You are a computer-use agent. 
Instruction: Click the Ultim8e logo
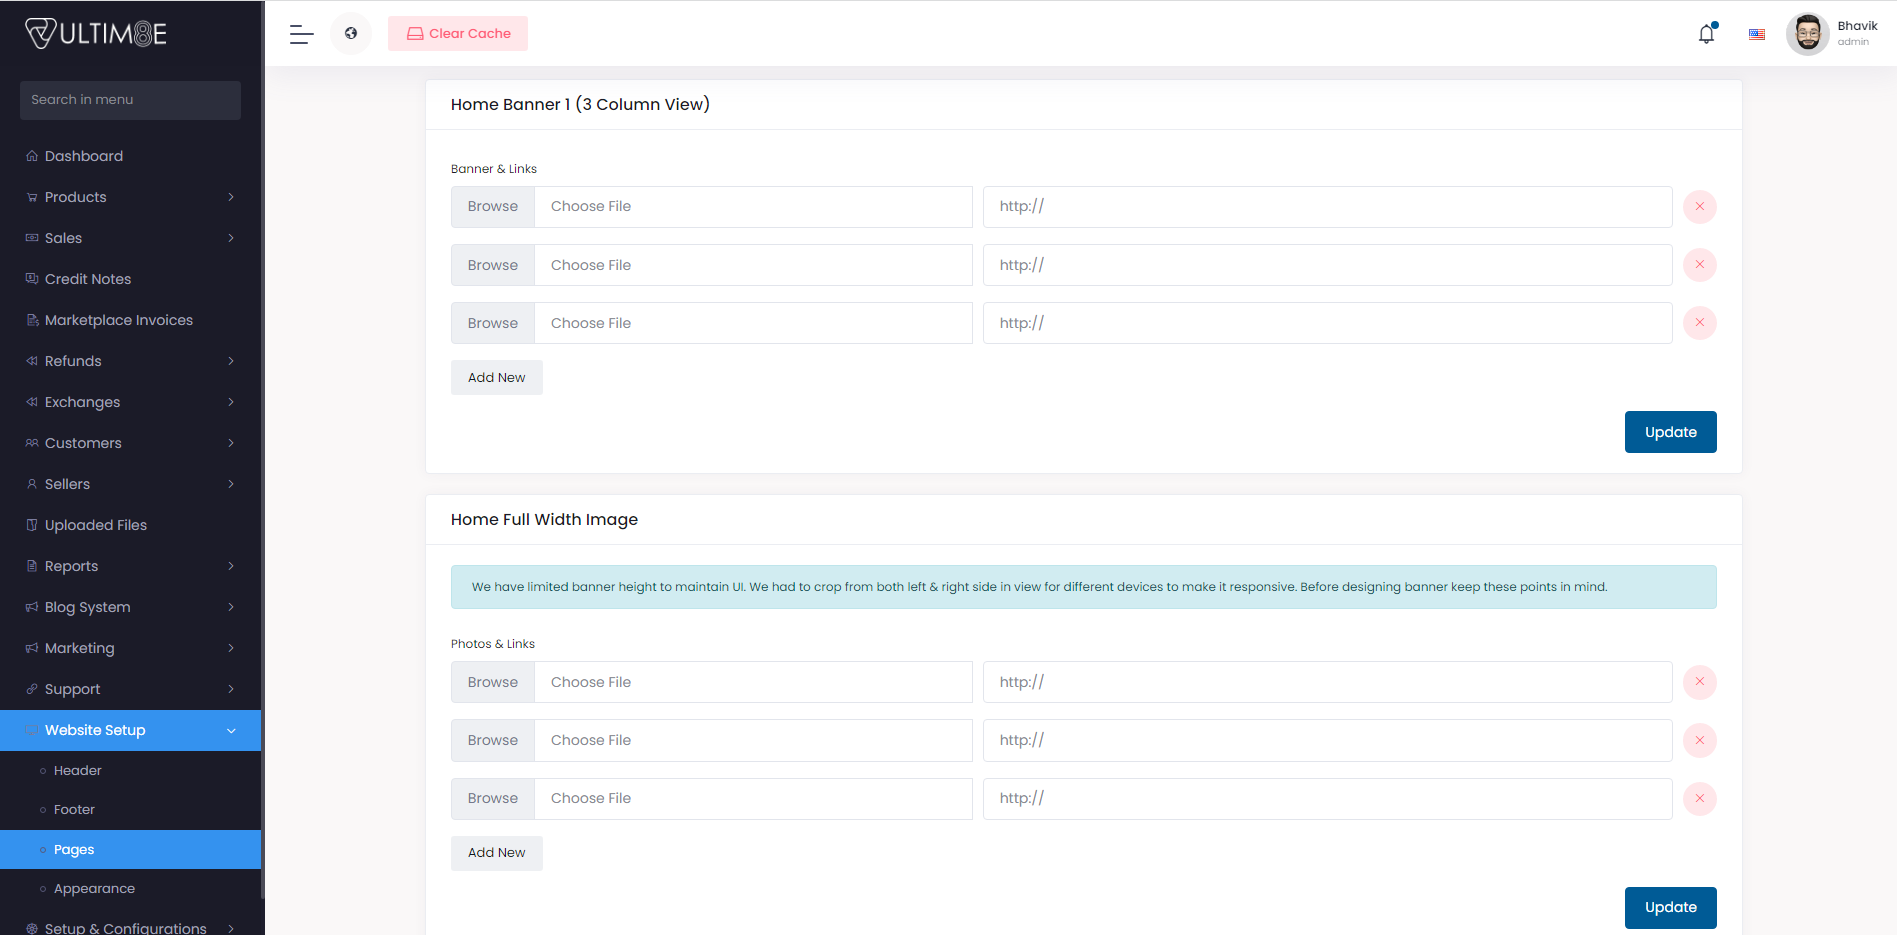click(x=95, y=32)
